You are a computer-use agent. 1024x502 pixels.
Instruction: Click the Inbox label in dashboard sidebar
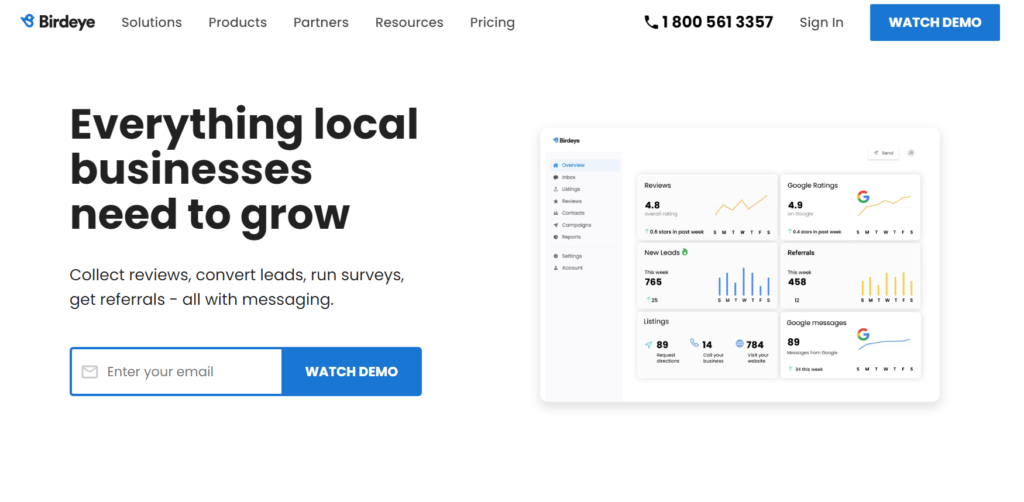569,177
